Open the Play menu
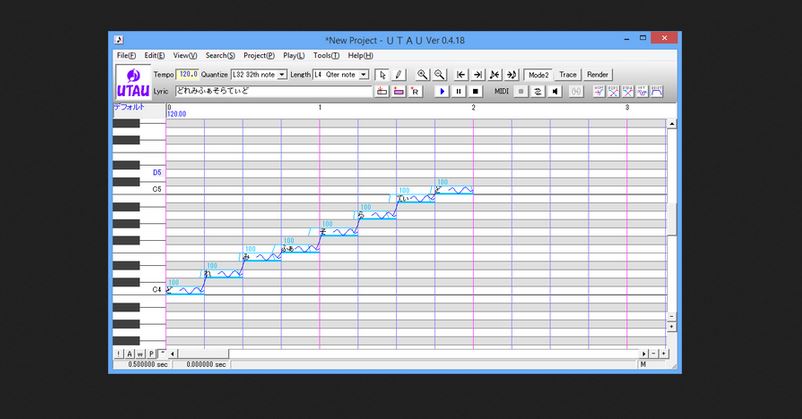 [x=294, y=55]
